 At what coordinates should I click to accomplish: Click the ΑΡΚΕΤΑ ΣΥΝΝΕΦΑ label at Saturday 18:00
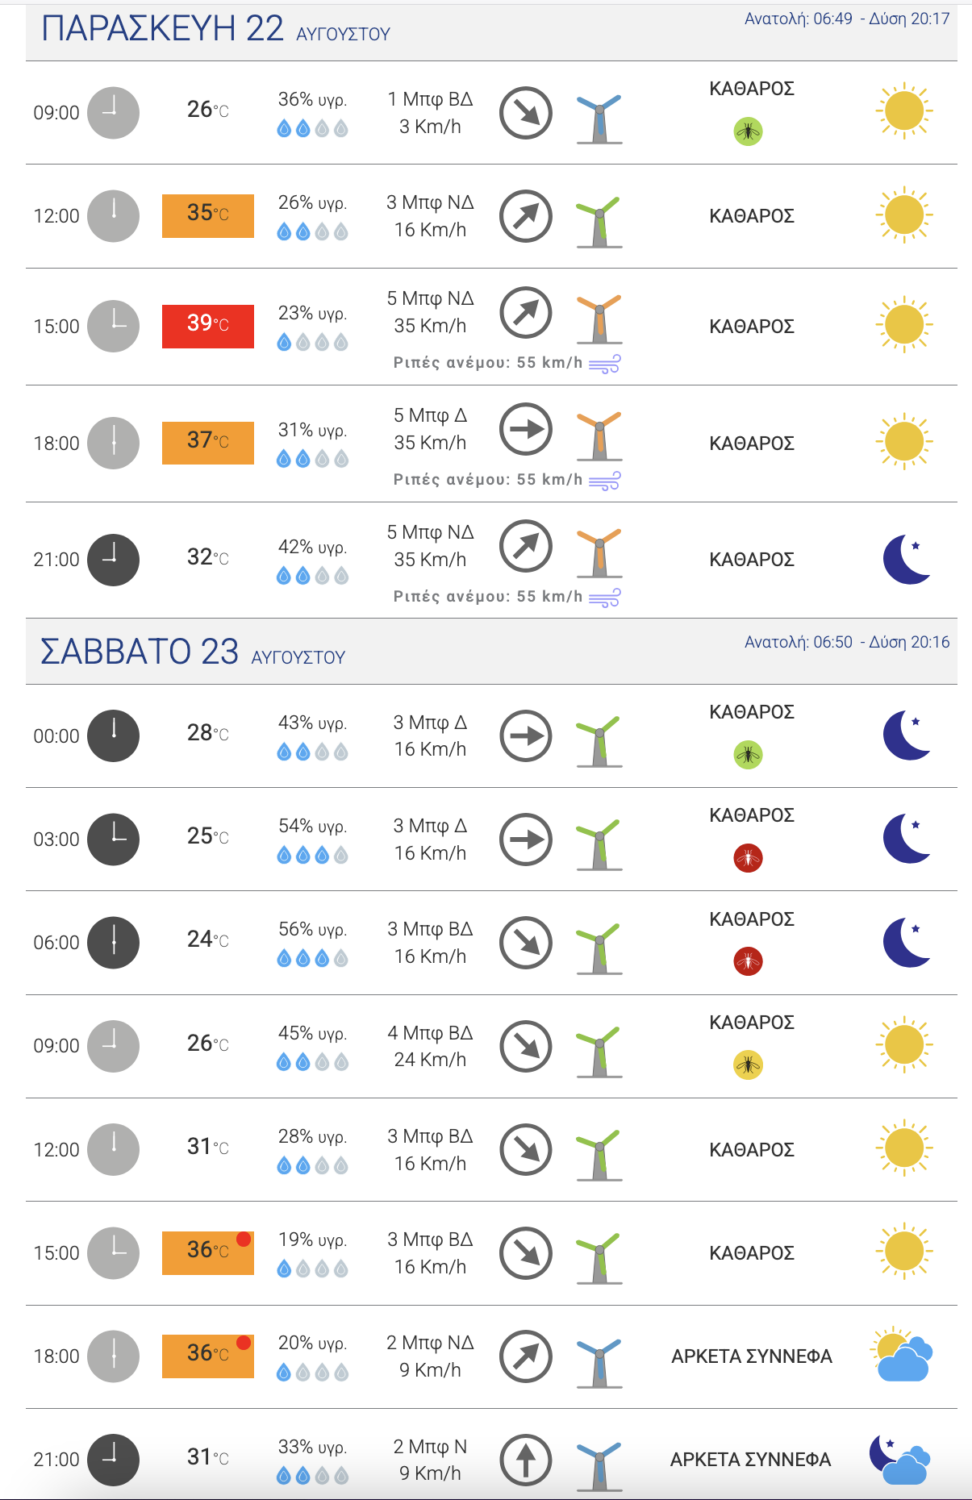point(751,1356)
